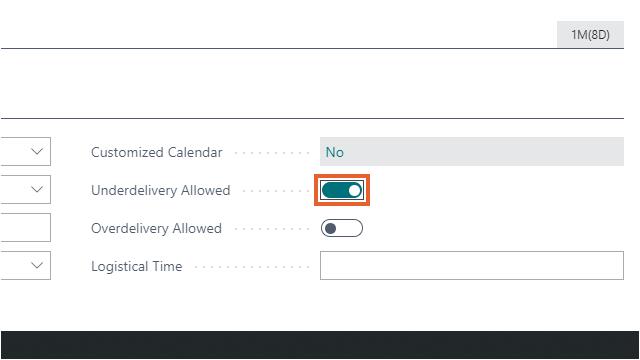Open the Customized Calendar 'No' link
640x360 pixels.
pos(334,152)
